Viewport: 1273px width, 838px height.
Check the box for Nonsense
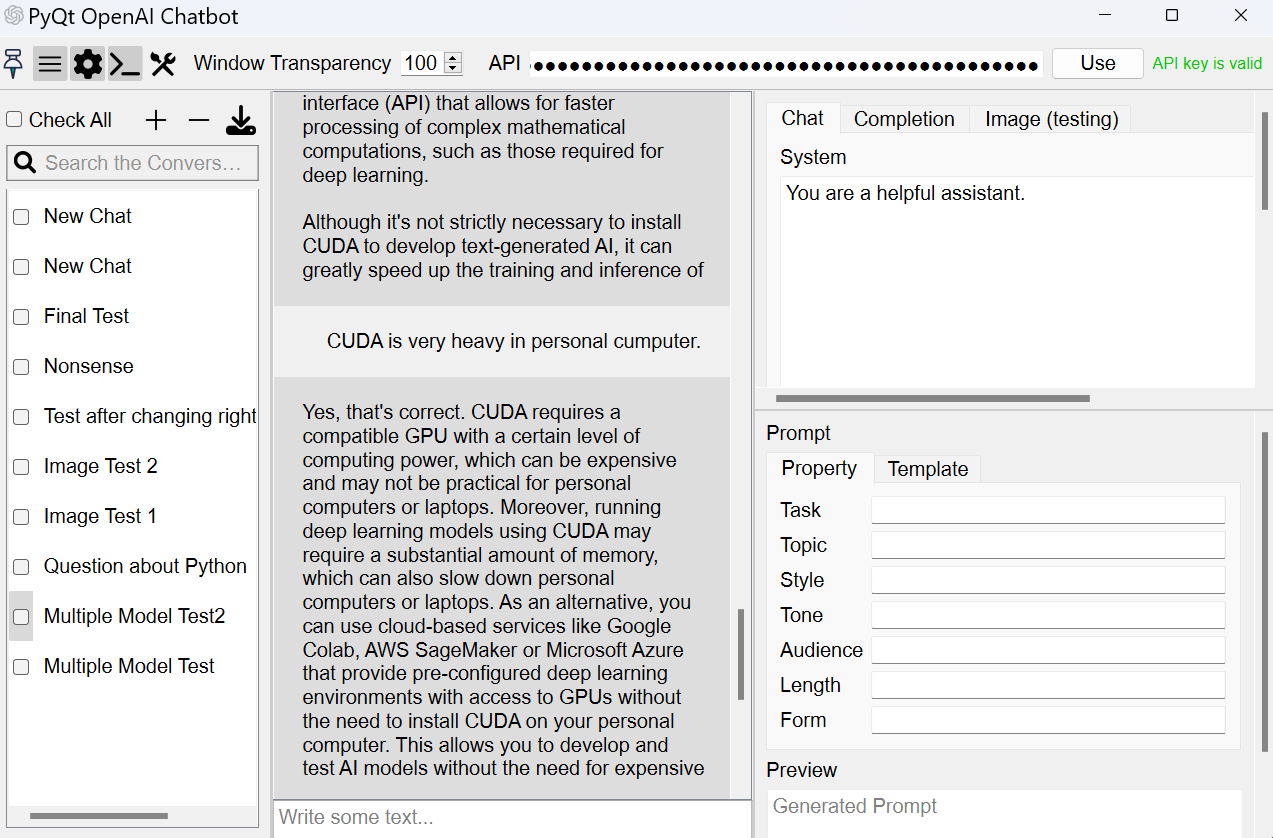21,367
